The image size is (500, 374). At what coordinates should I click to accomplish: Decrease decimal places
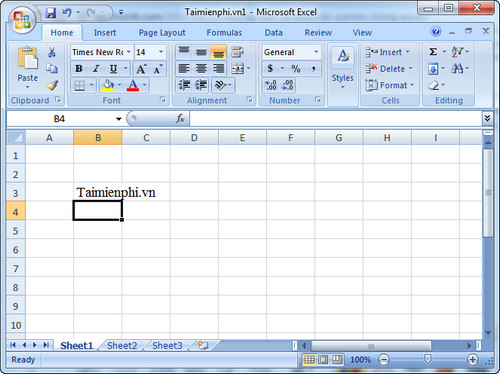288,85
